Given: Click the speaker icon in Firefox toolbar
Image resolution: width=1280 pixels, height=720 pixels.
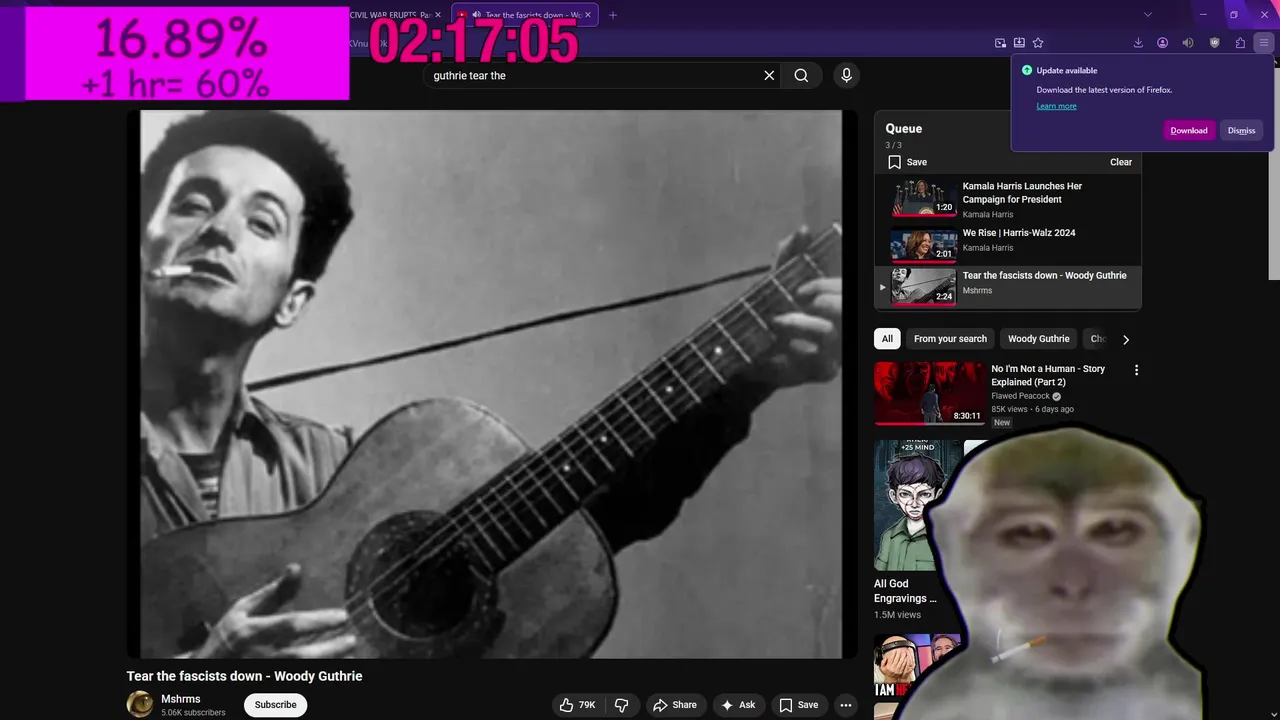Looking at the screenshot, I should pos(1188,43).
